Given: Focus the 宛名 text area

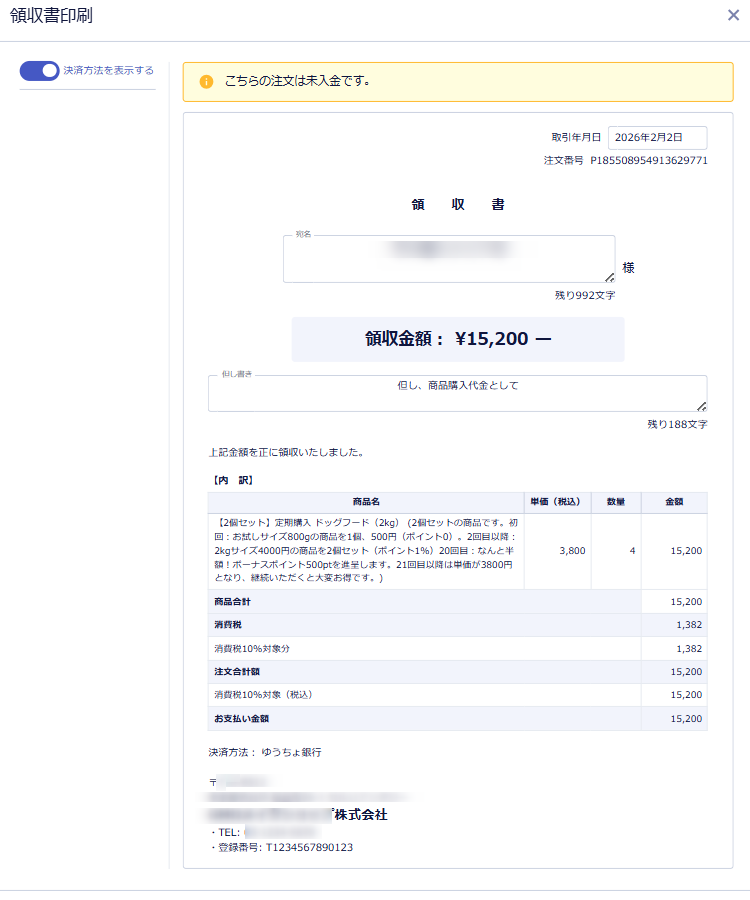Looking at the screenshot, I should tap(448, 259).
